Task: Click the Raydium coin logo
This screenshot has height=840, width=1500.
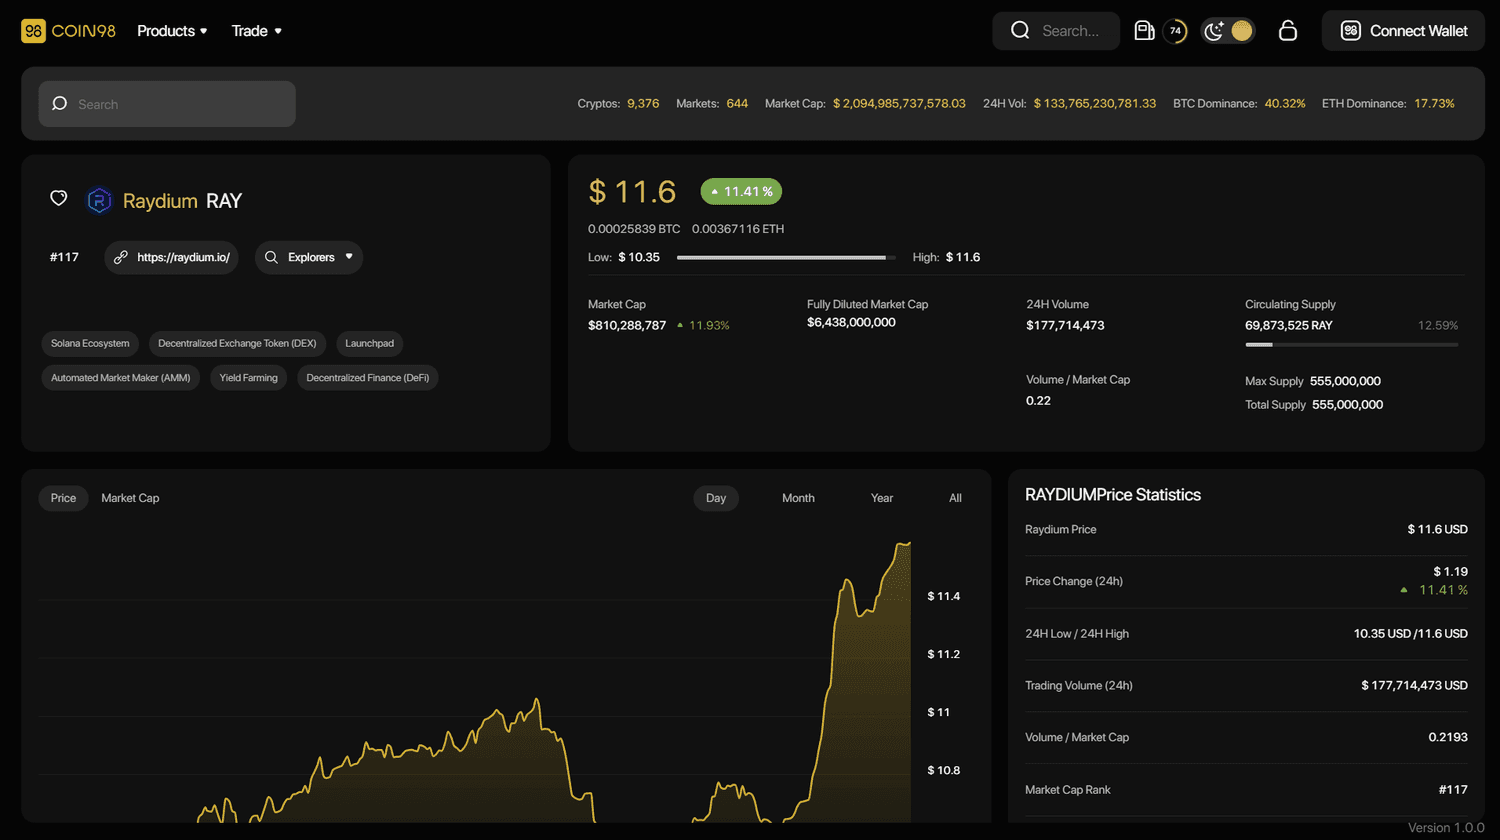Action: 99,201
